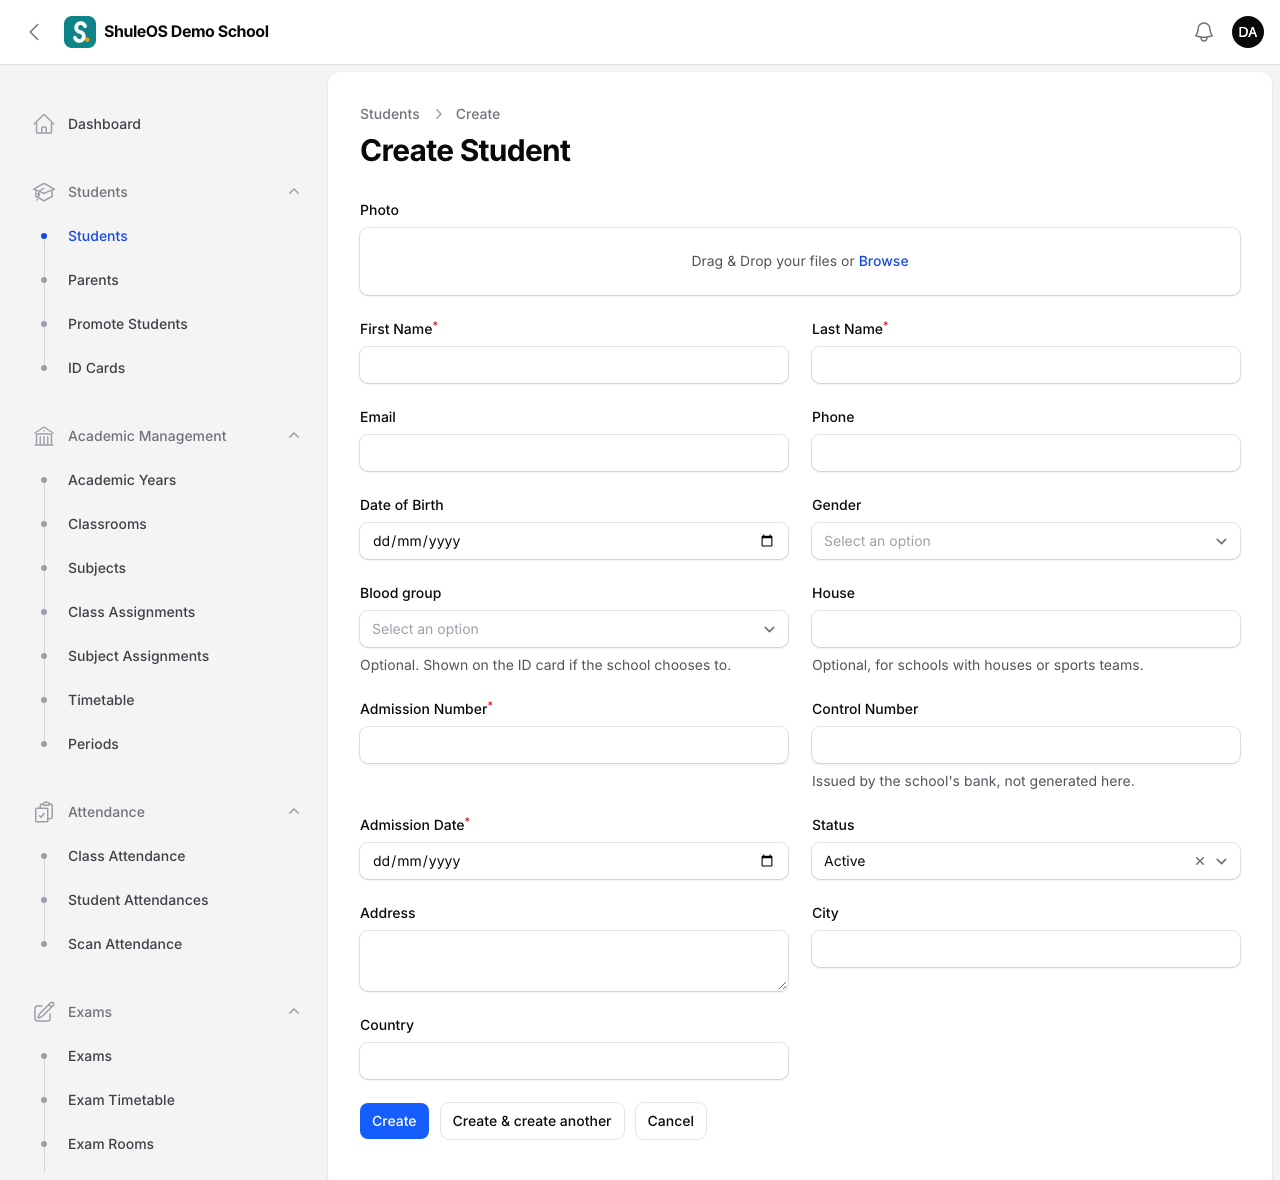
Task: Focus the Last Name input field
Action: pos(1026,365)
